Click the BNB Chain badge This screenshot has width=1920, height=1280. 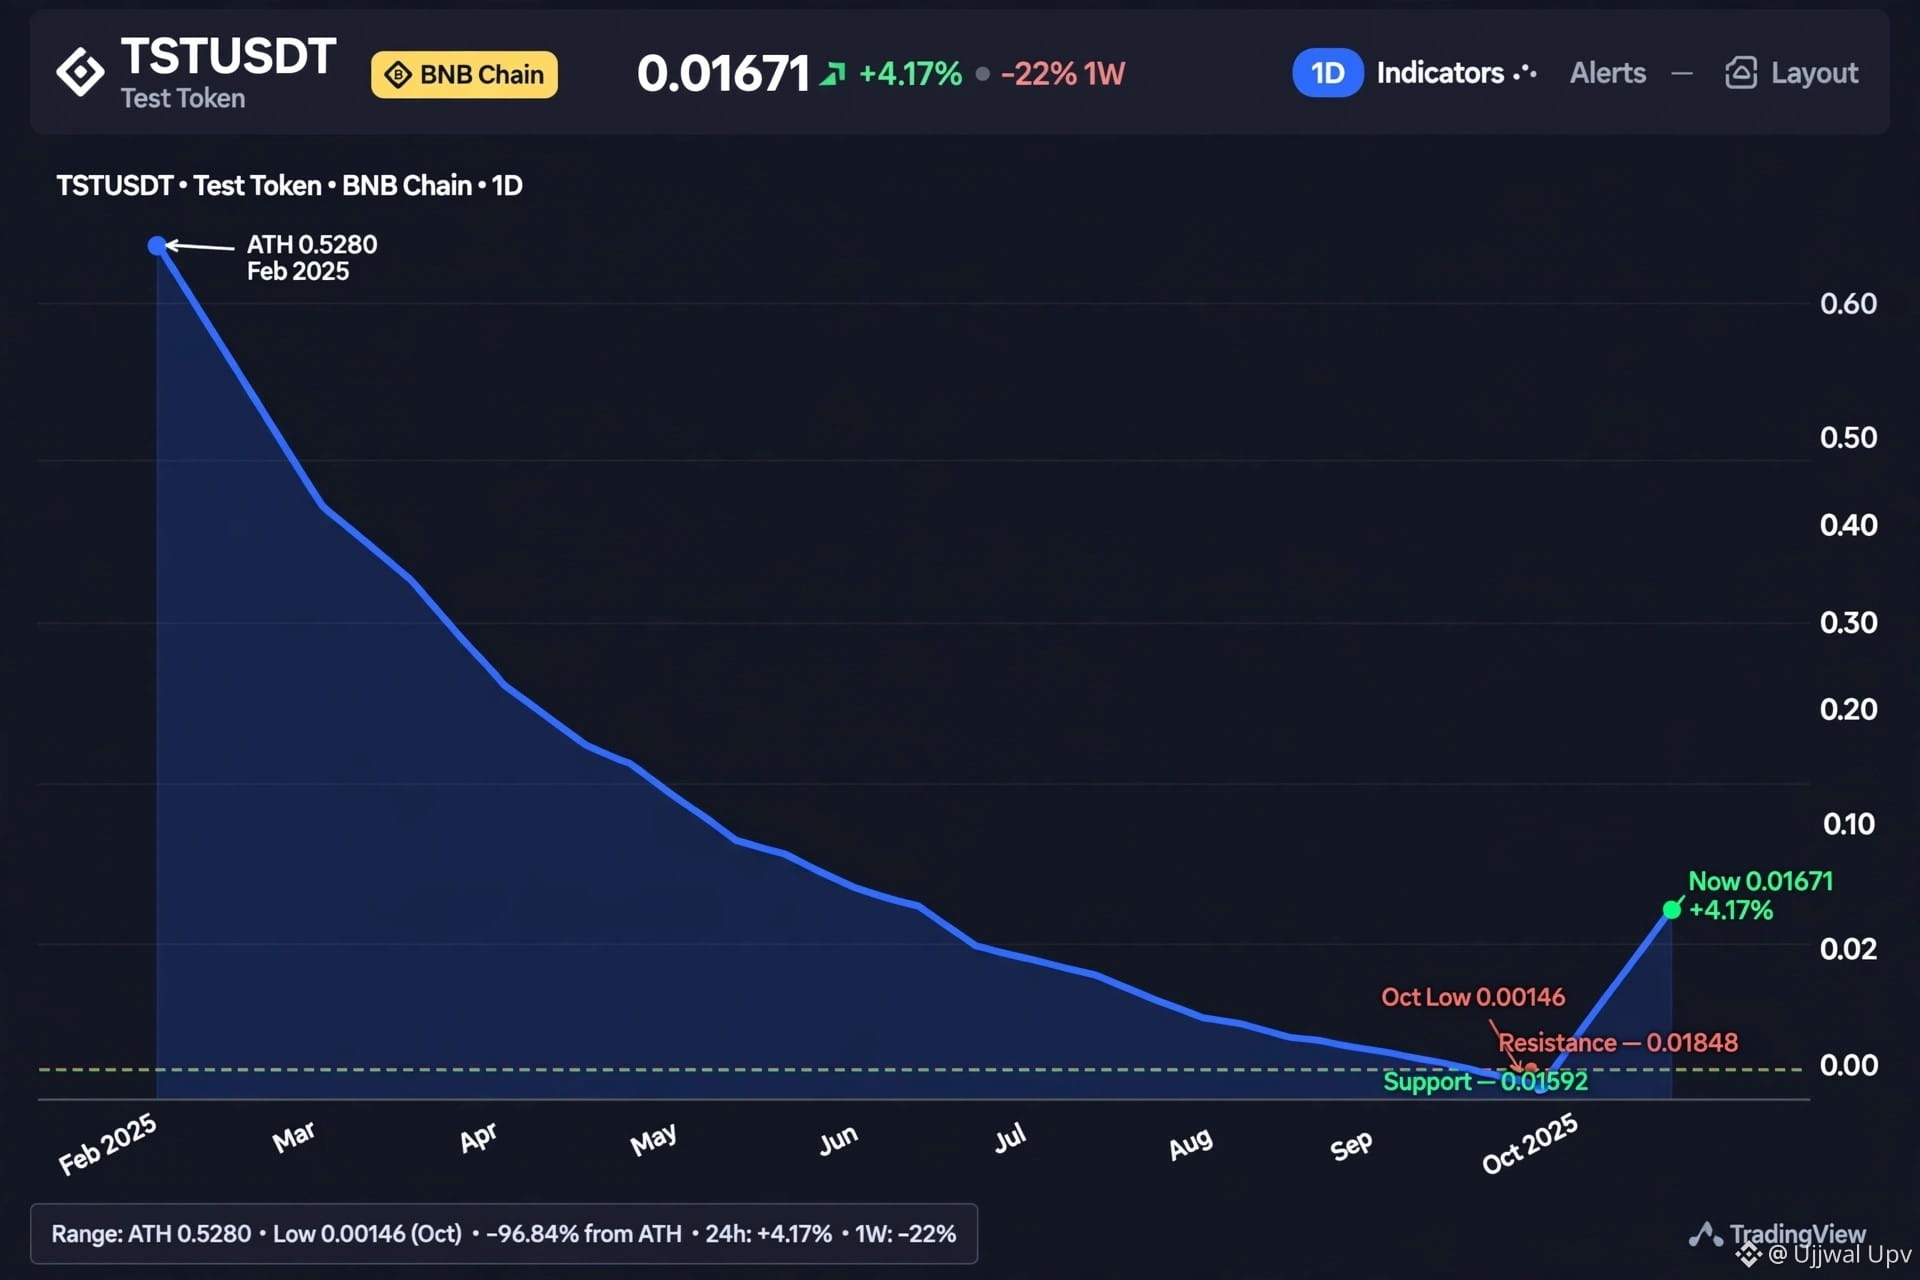464,75
